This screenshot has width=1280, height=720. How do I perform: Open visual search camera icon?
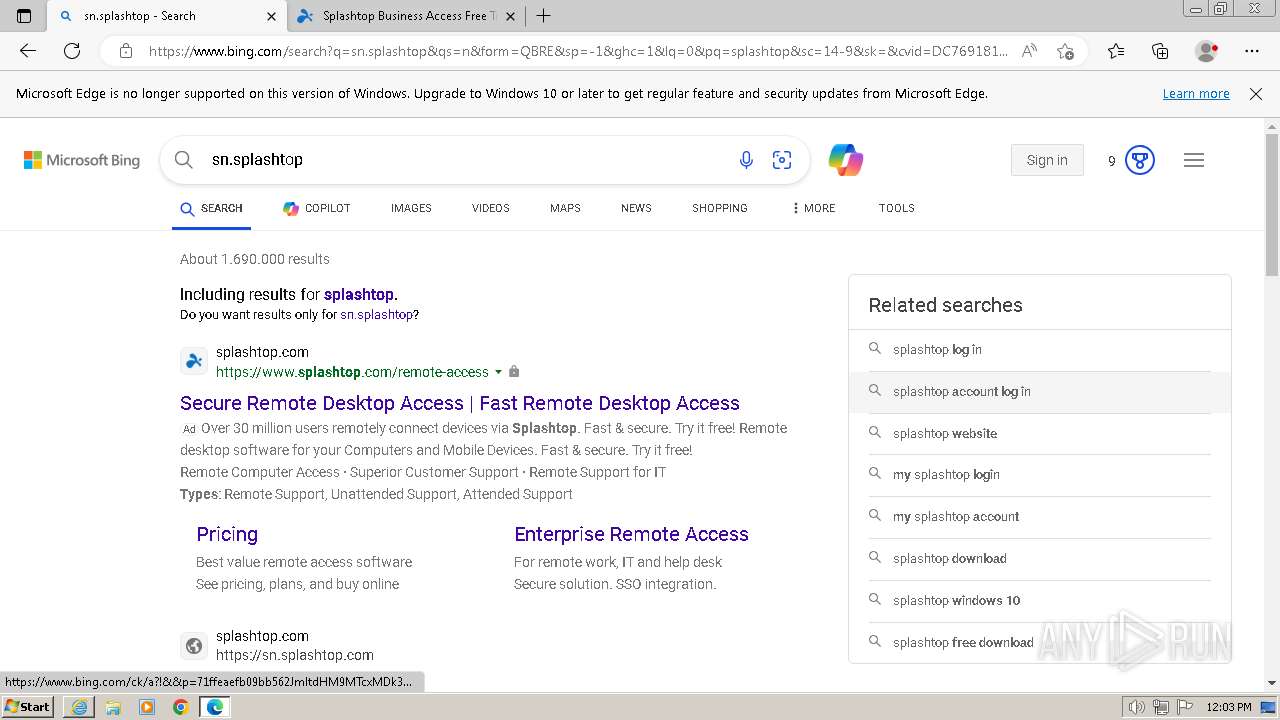(x=782, y=160)
